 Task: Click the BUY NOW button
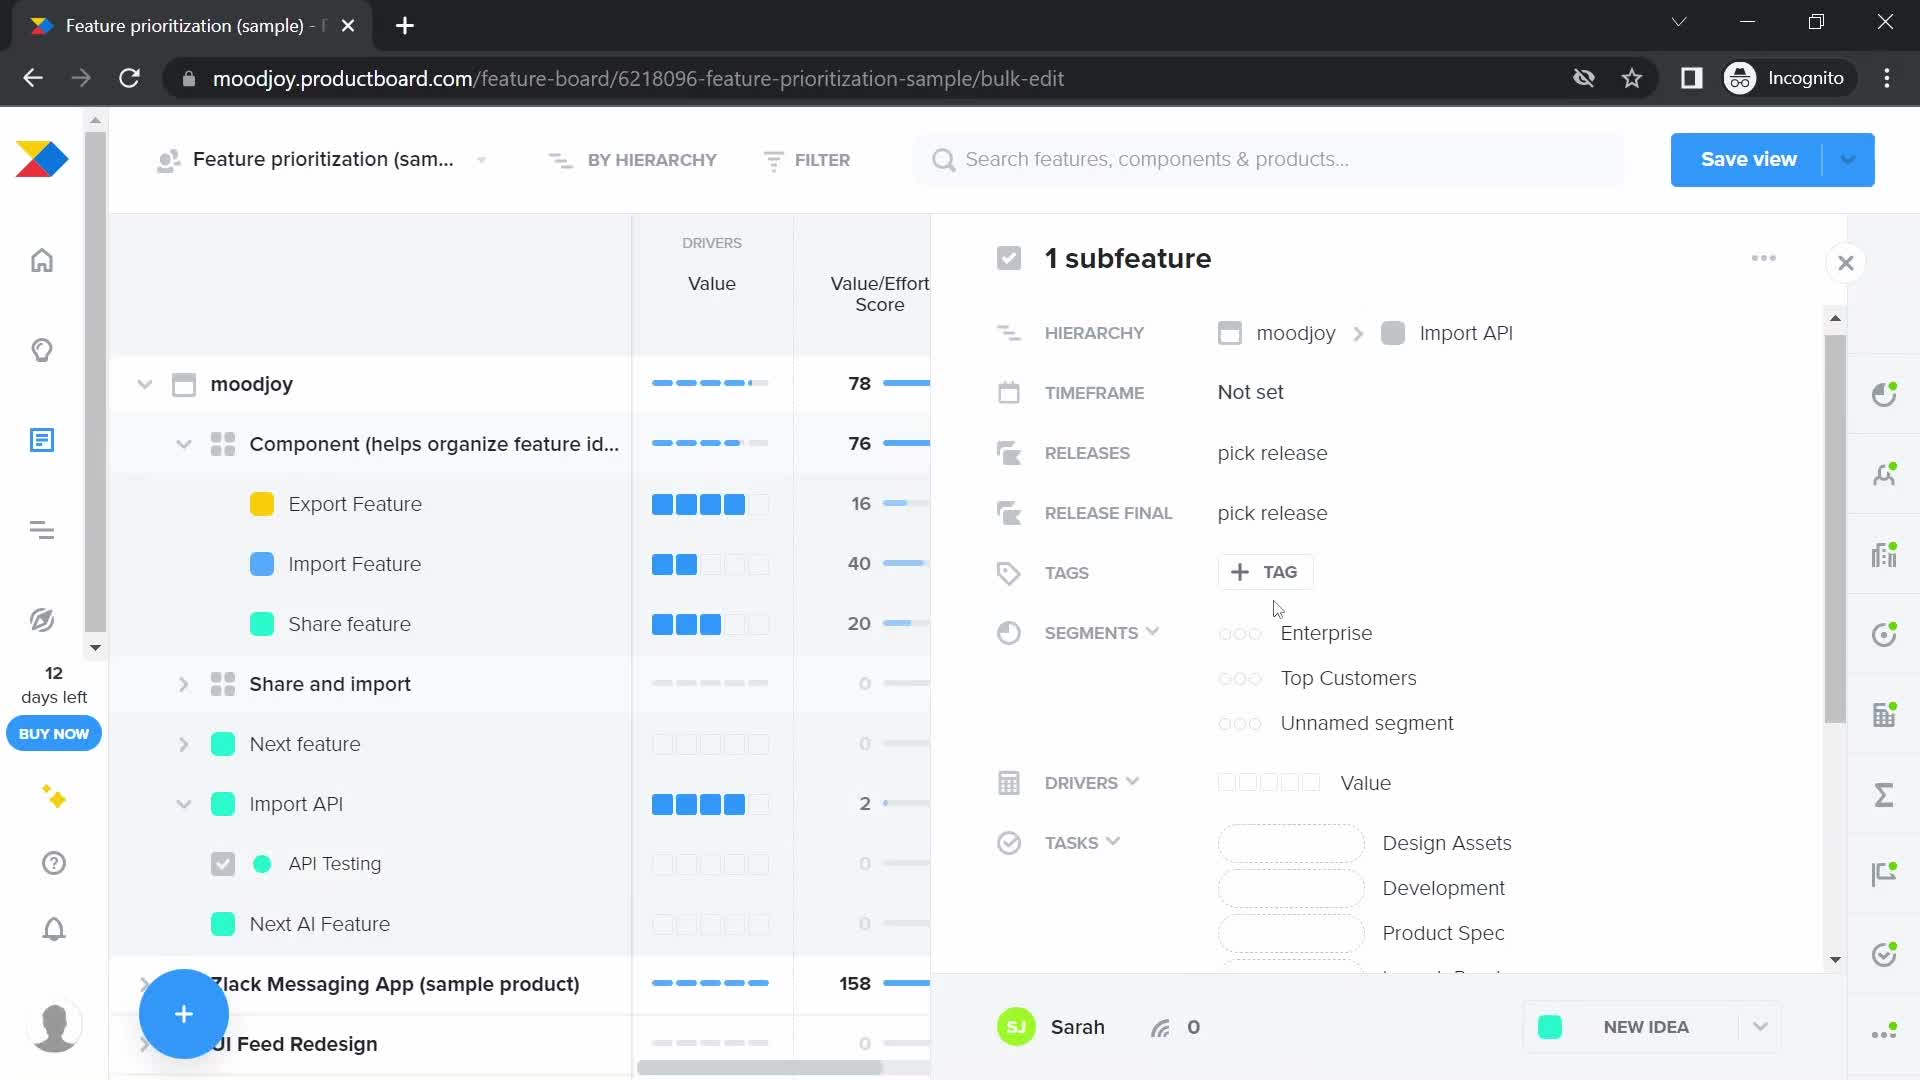point(54,734)
